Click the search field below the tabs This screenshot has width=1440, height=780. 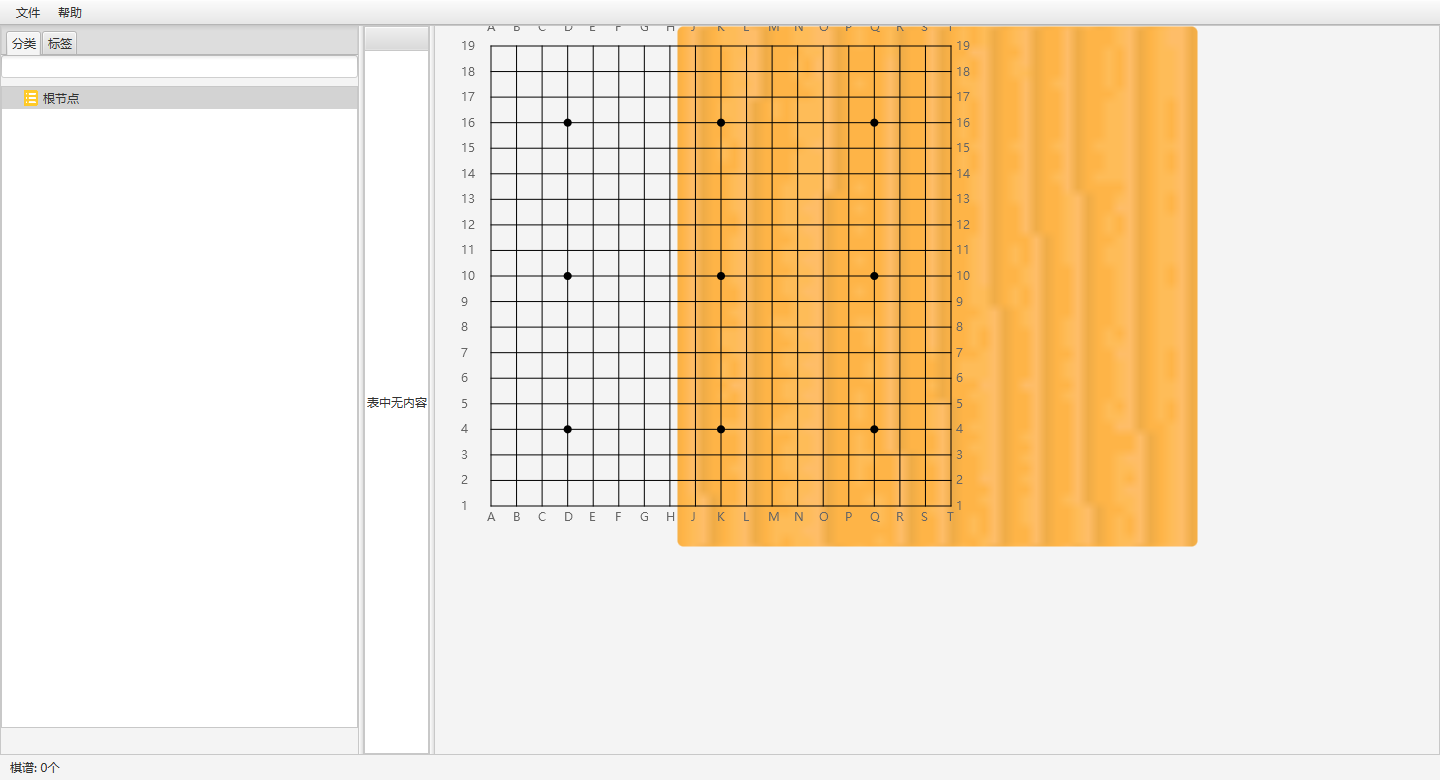pyautogui.click(x=179, y=67)
